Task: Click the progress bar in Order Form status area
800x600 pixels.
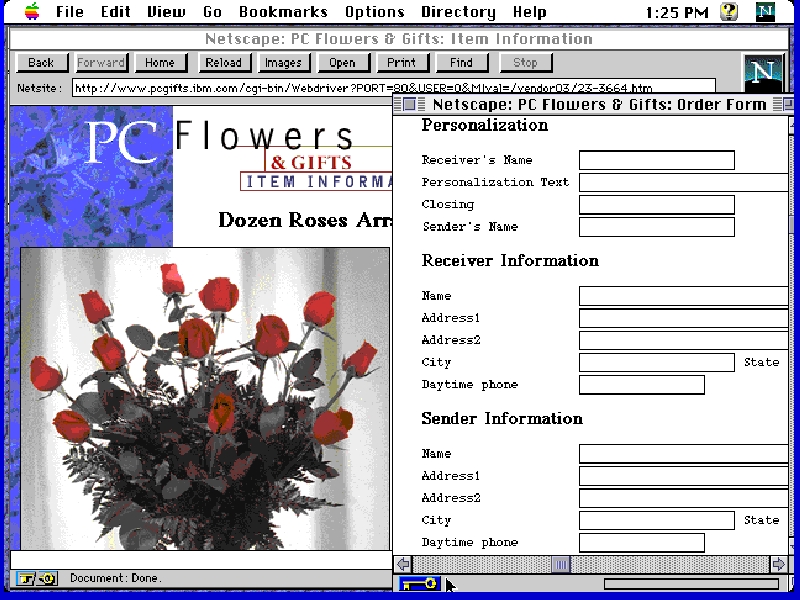Action: pyautogui.click(x=691, y=584)
